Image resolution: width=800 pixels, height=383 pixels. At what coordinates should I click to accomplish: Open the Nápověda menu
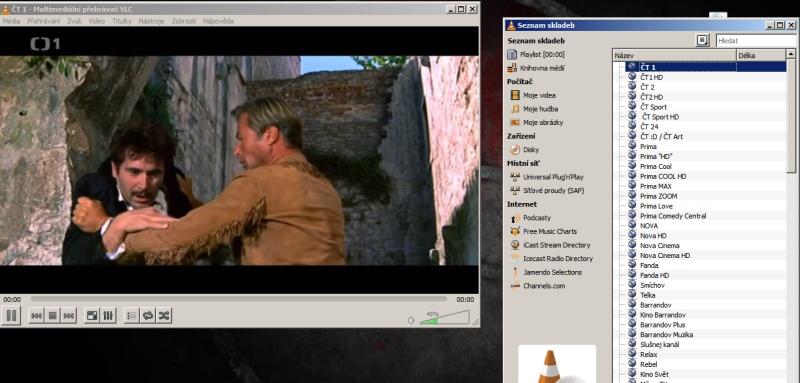click(218, 21)
